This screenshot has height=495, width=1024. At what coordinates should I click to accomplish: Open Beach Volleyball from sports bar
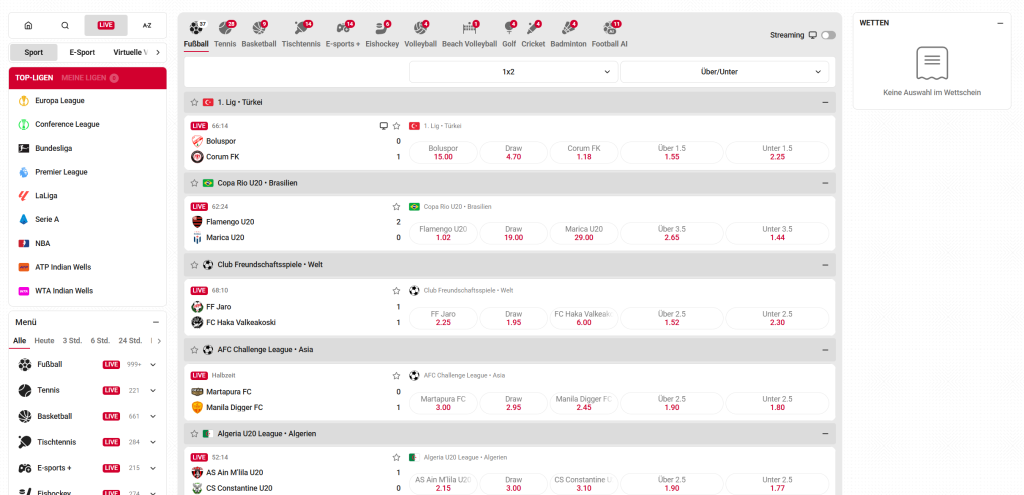(x=469, y=32)
